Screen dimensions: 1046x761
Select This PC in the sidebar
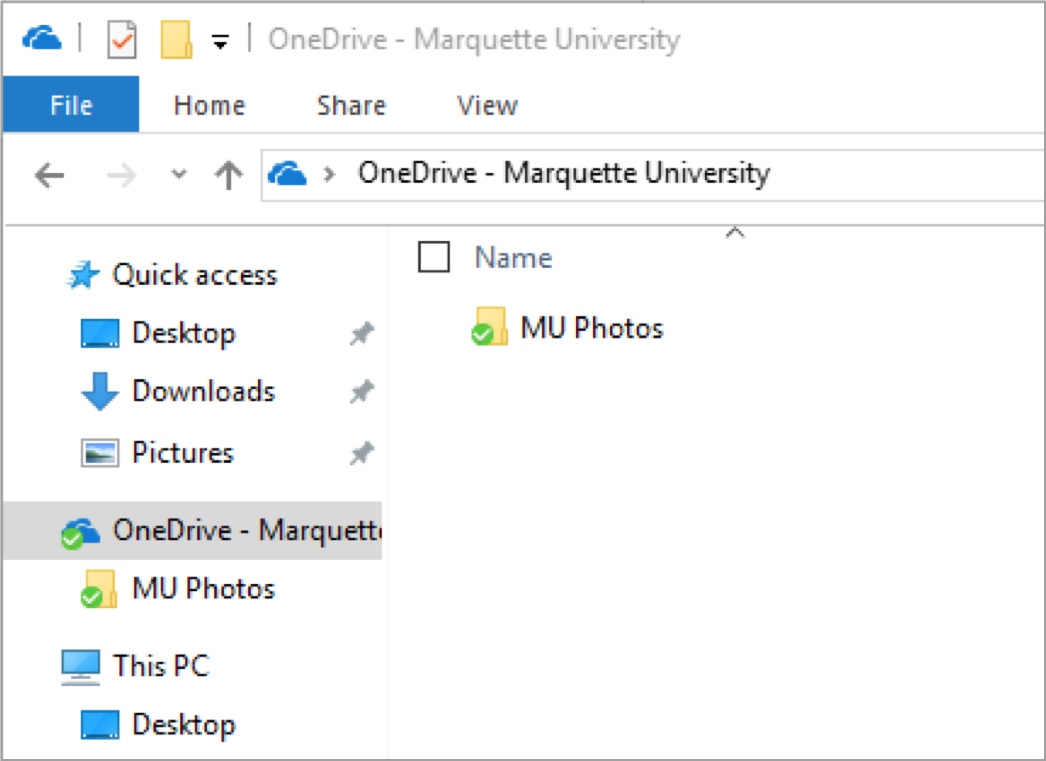pyautogui.click(x=160, y=665)
